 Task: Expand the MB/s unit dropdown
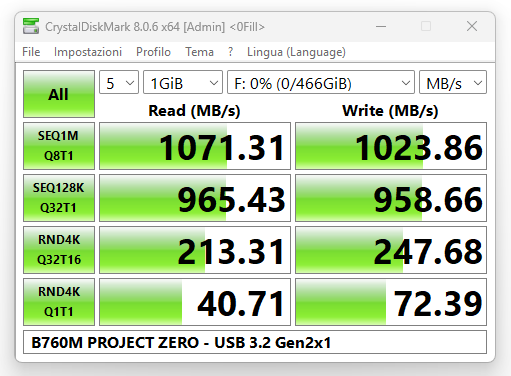tap(453, 82)
